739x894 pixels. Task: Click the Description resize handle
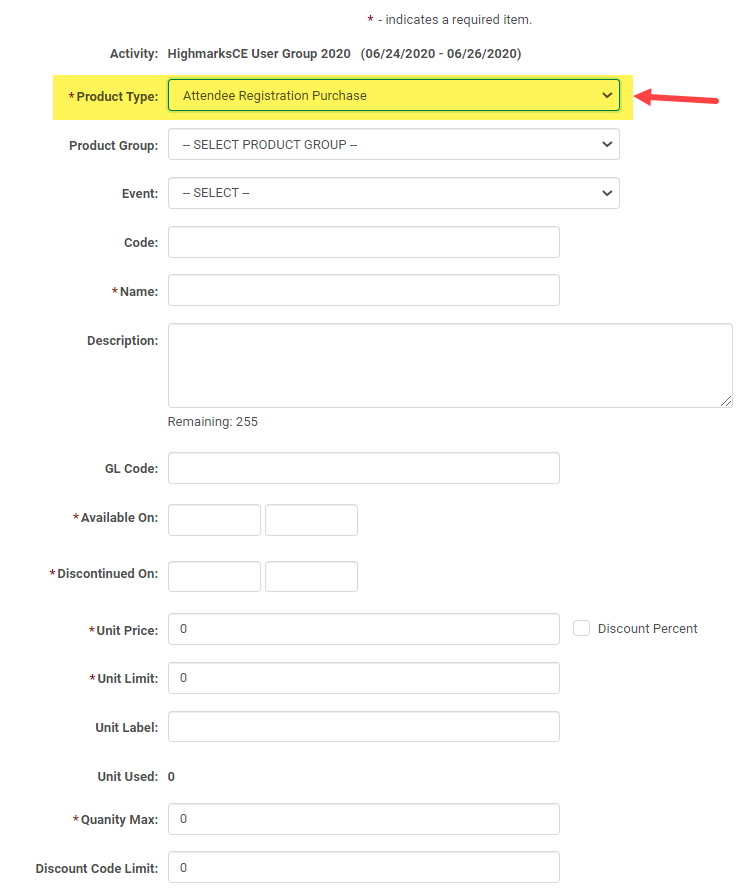click(727, 401)
